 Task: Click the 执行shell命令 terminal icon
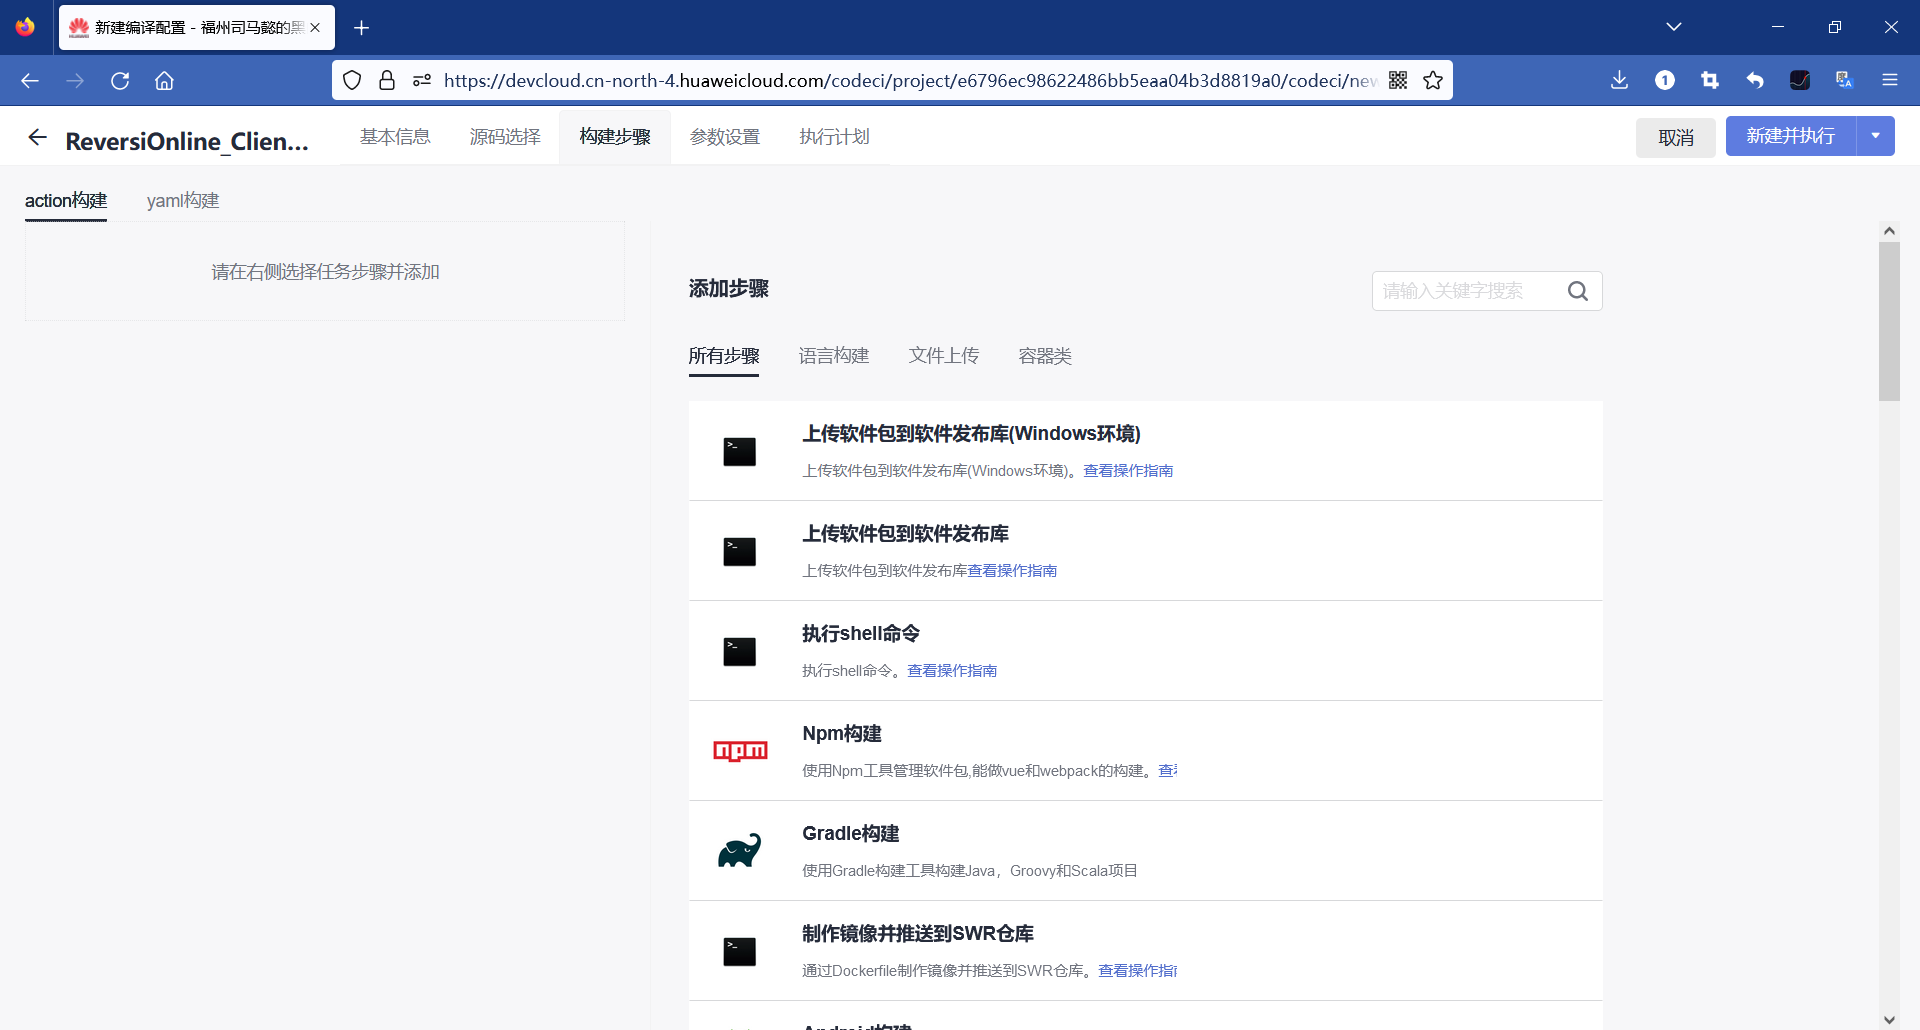[740, 651]
